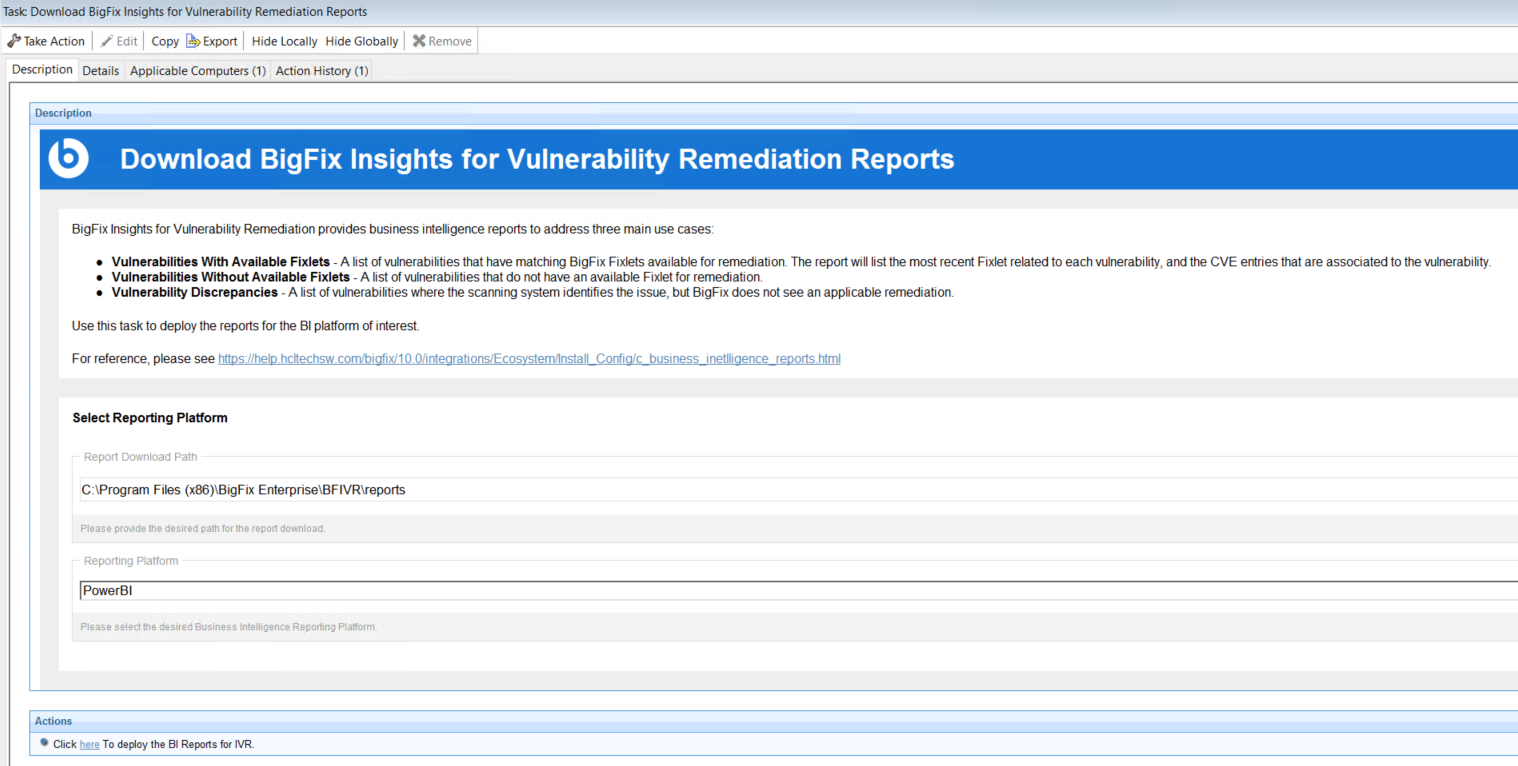The width and height of the screenshot is (1518, 766).
Task: Click the BigFix logo in the banner
Action: click(69, 159)
